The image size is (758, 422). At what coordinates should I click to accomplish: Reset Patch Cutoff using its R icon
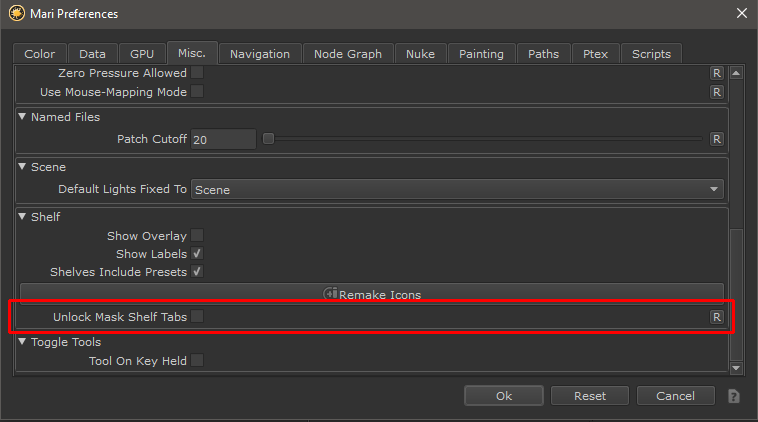716,139
